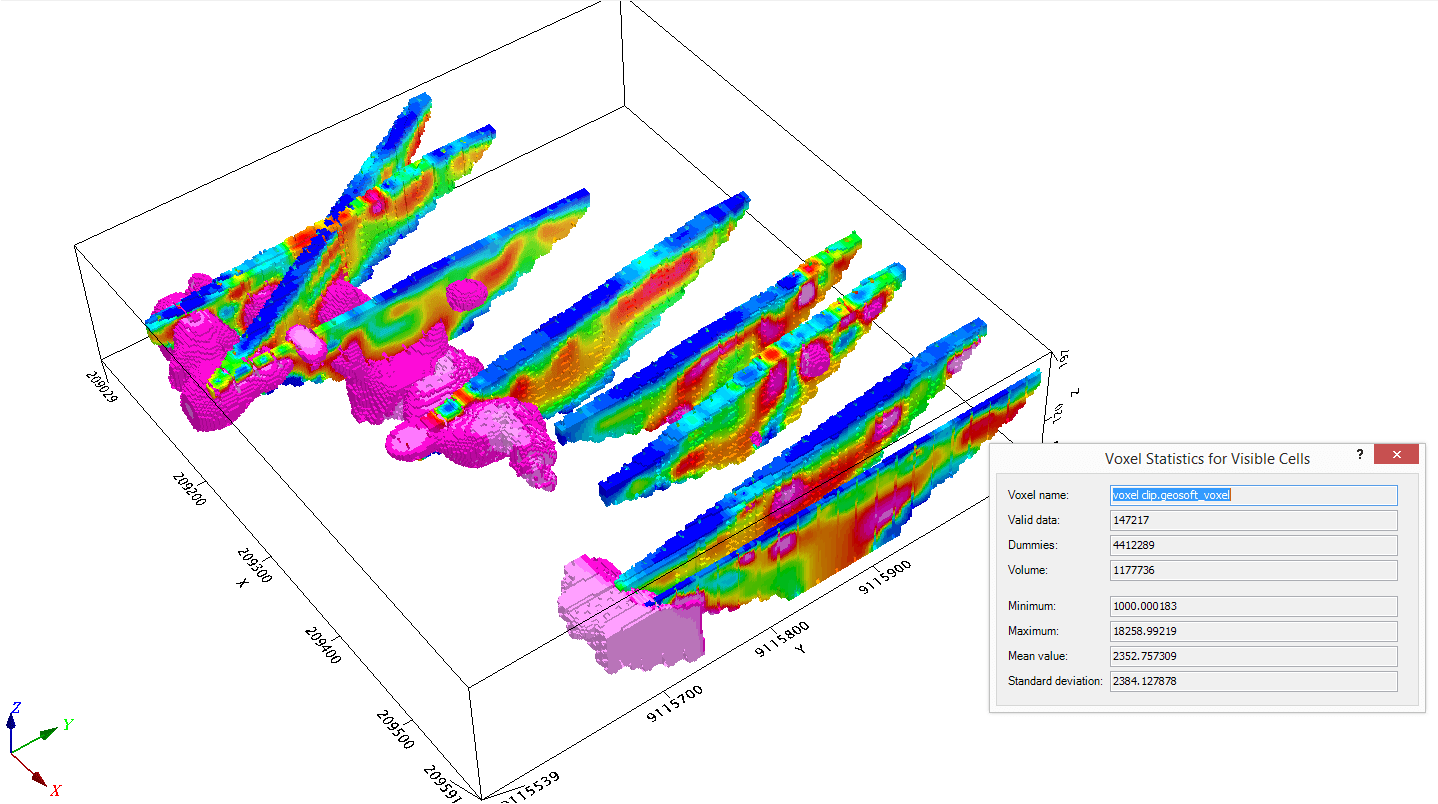Select the Volume value field
The width and height of the screenshot is (1438, 804).
(1253, 570)
